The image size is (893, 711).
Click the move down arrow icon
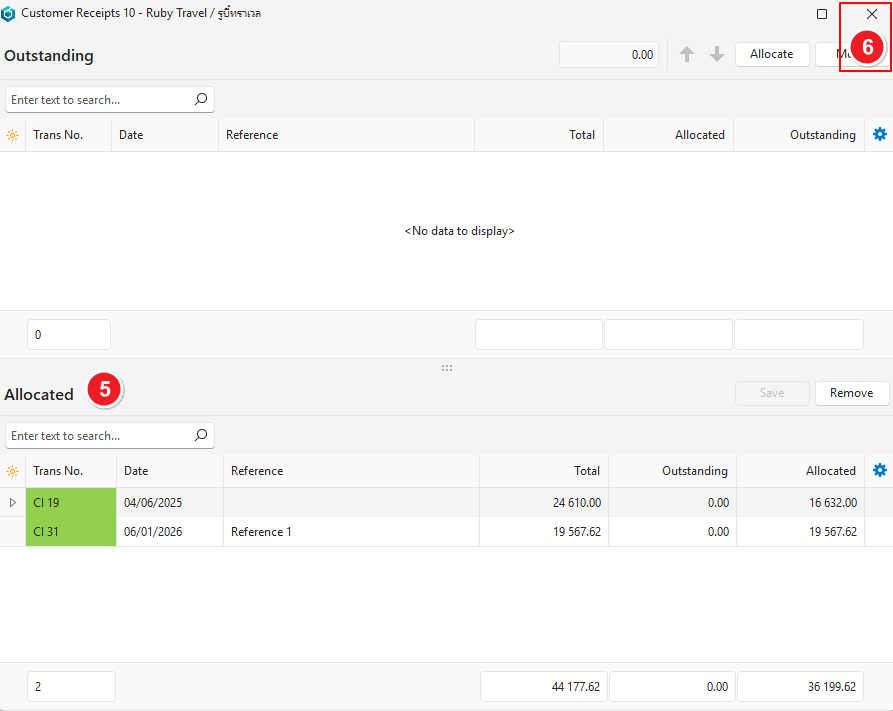[717, 55]
